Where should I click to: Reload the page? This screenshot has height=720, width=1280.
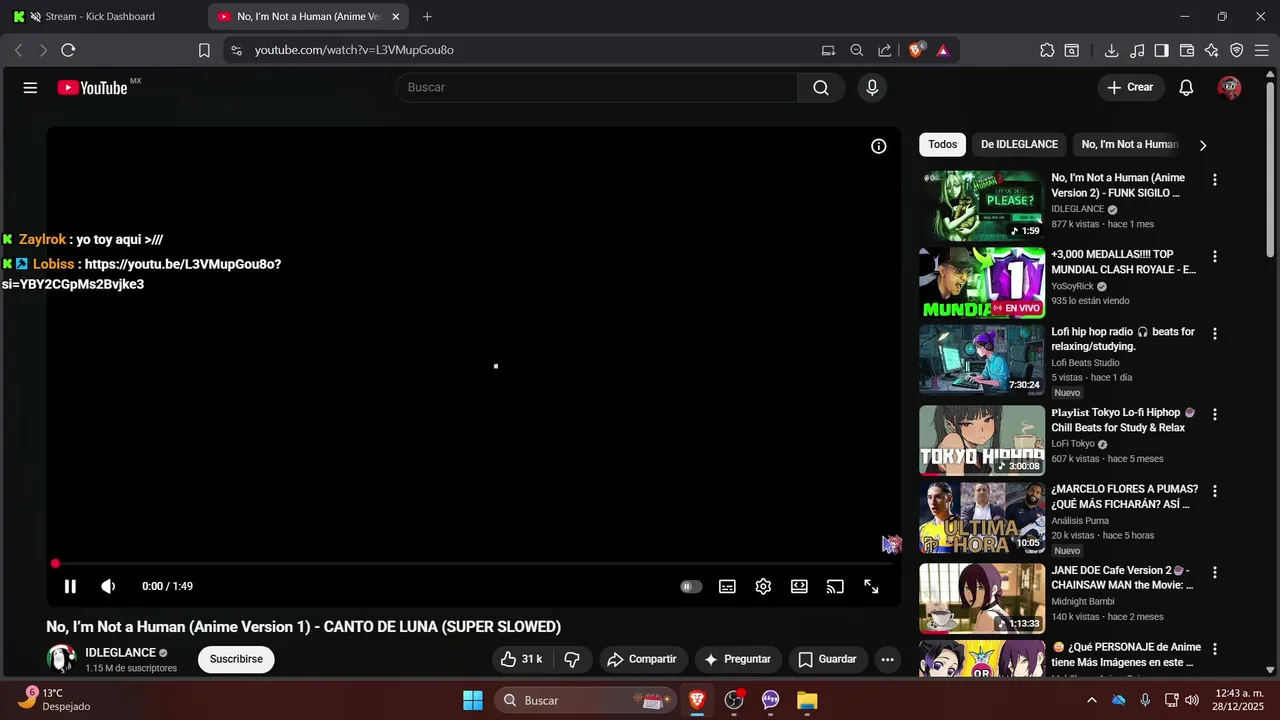[68, 50]
